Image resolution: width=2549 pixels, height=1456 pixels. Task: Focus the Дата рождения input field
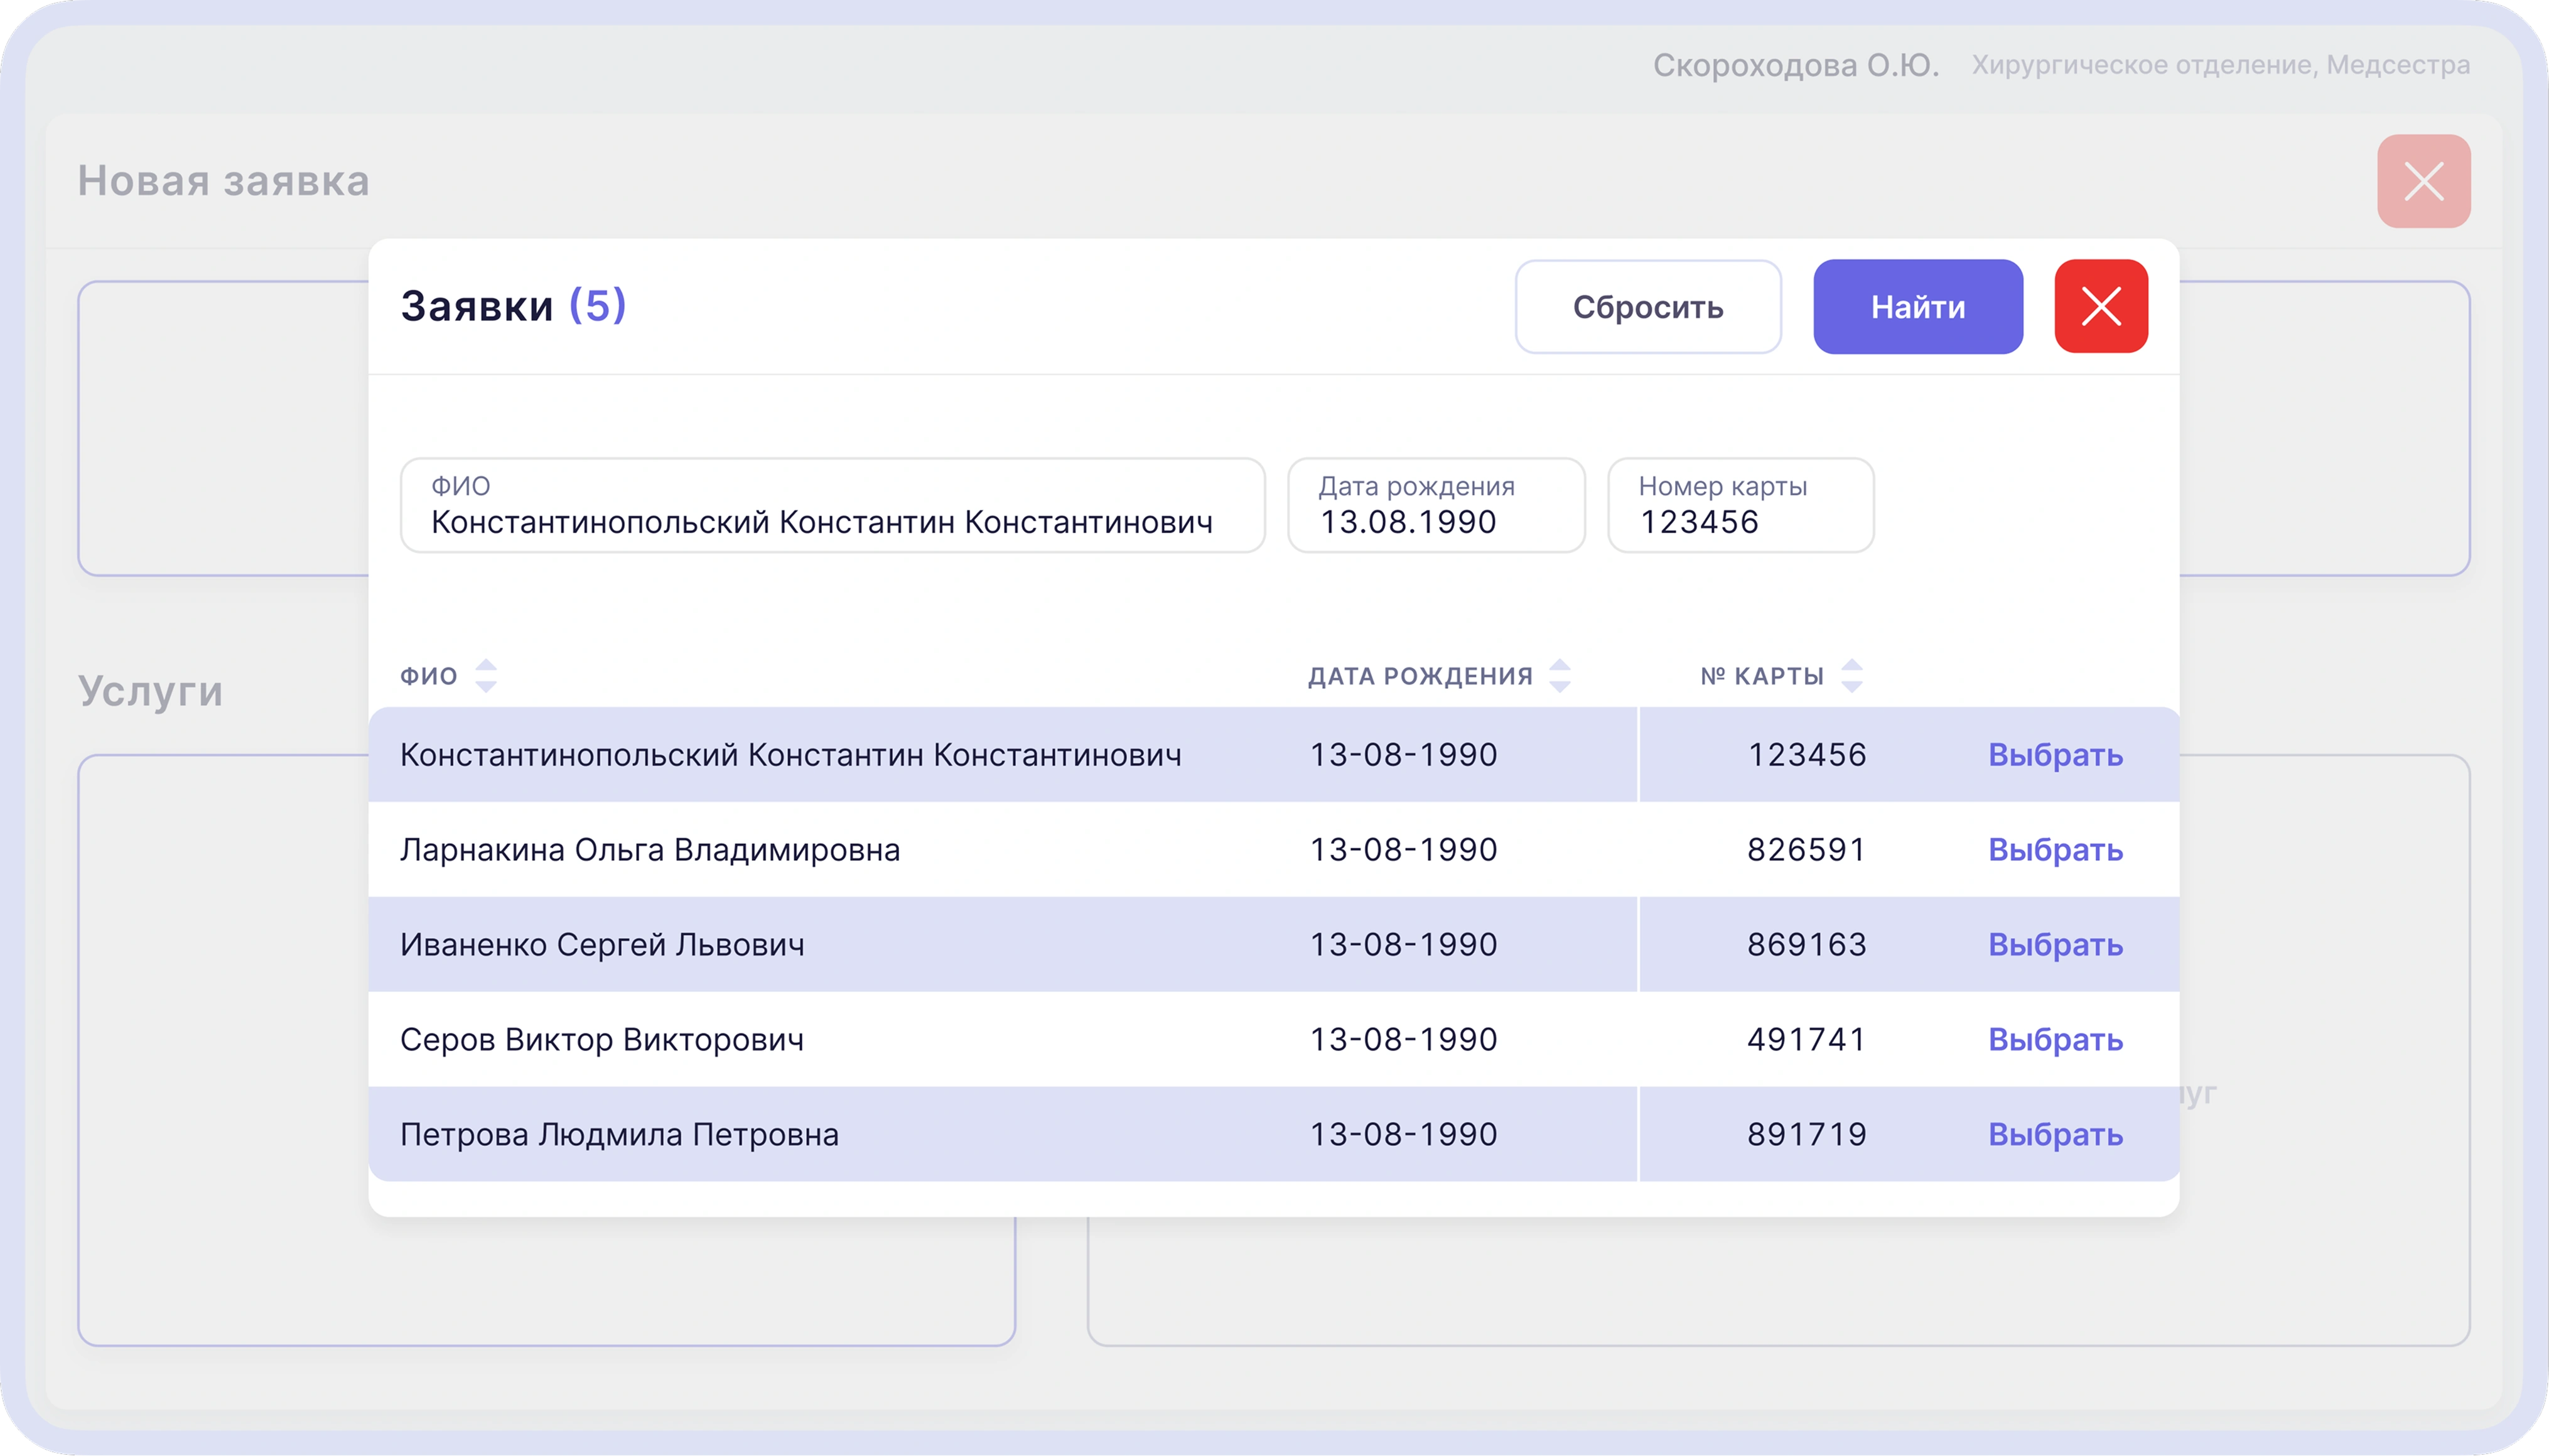[1436, 505]
